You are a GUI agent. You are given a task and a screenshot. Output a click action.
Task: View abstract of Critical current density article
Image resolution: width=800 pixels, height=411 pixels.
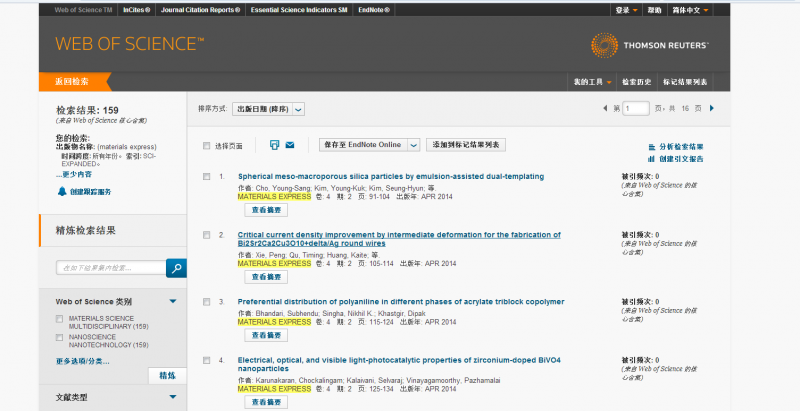pyautogui.click(x=266, y=276)
